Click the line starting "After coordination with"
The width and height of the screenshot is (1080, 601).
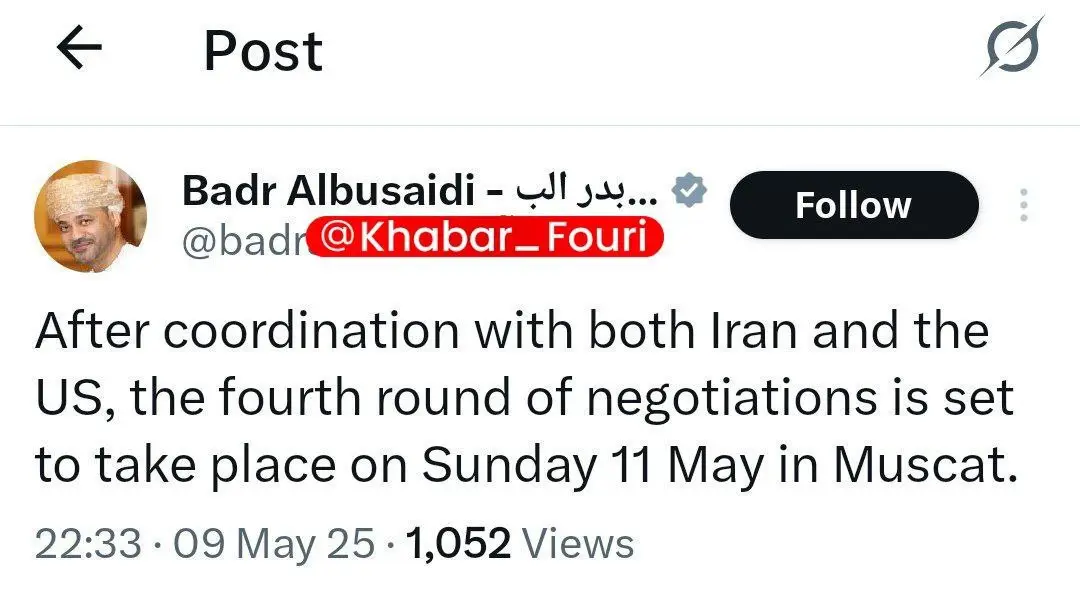click(511, 332)
